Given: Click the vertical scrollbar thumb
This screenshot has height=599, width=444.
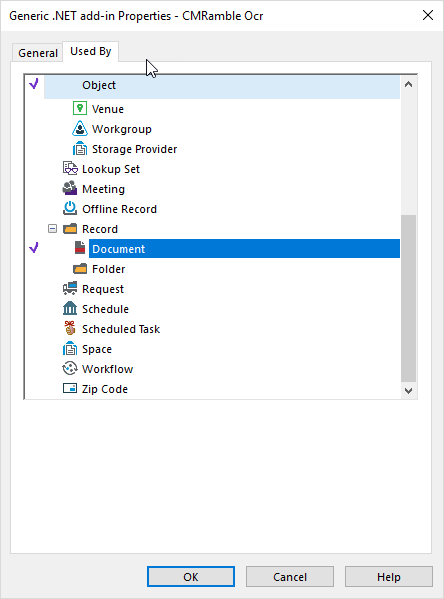Looking at the screenshot, I should 408,298.
